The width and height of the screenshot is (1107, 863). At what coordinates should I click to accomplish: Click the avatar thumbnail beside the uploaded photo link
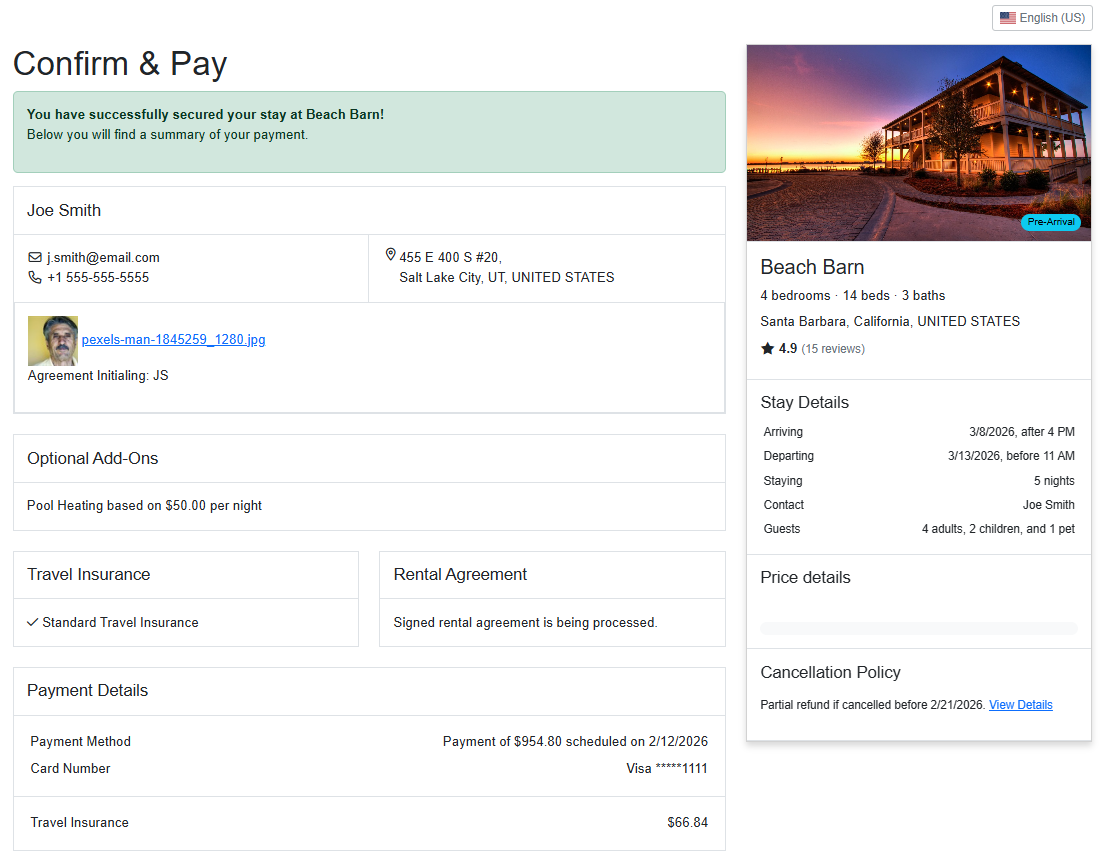pyautogui.click(x=52, y=339)
